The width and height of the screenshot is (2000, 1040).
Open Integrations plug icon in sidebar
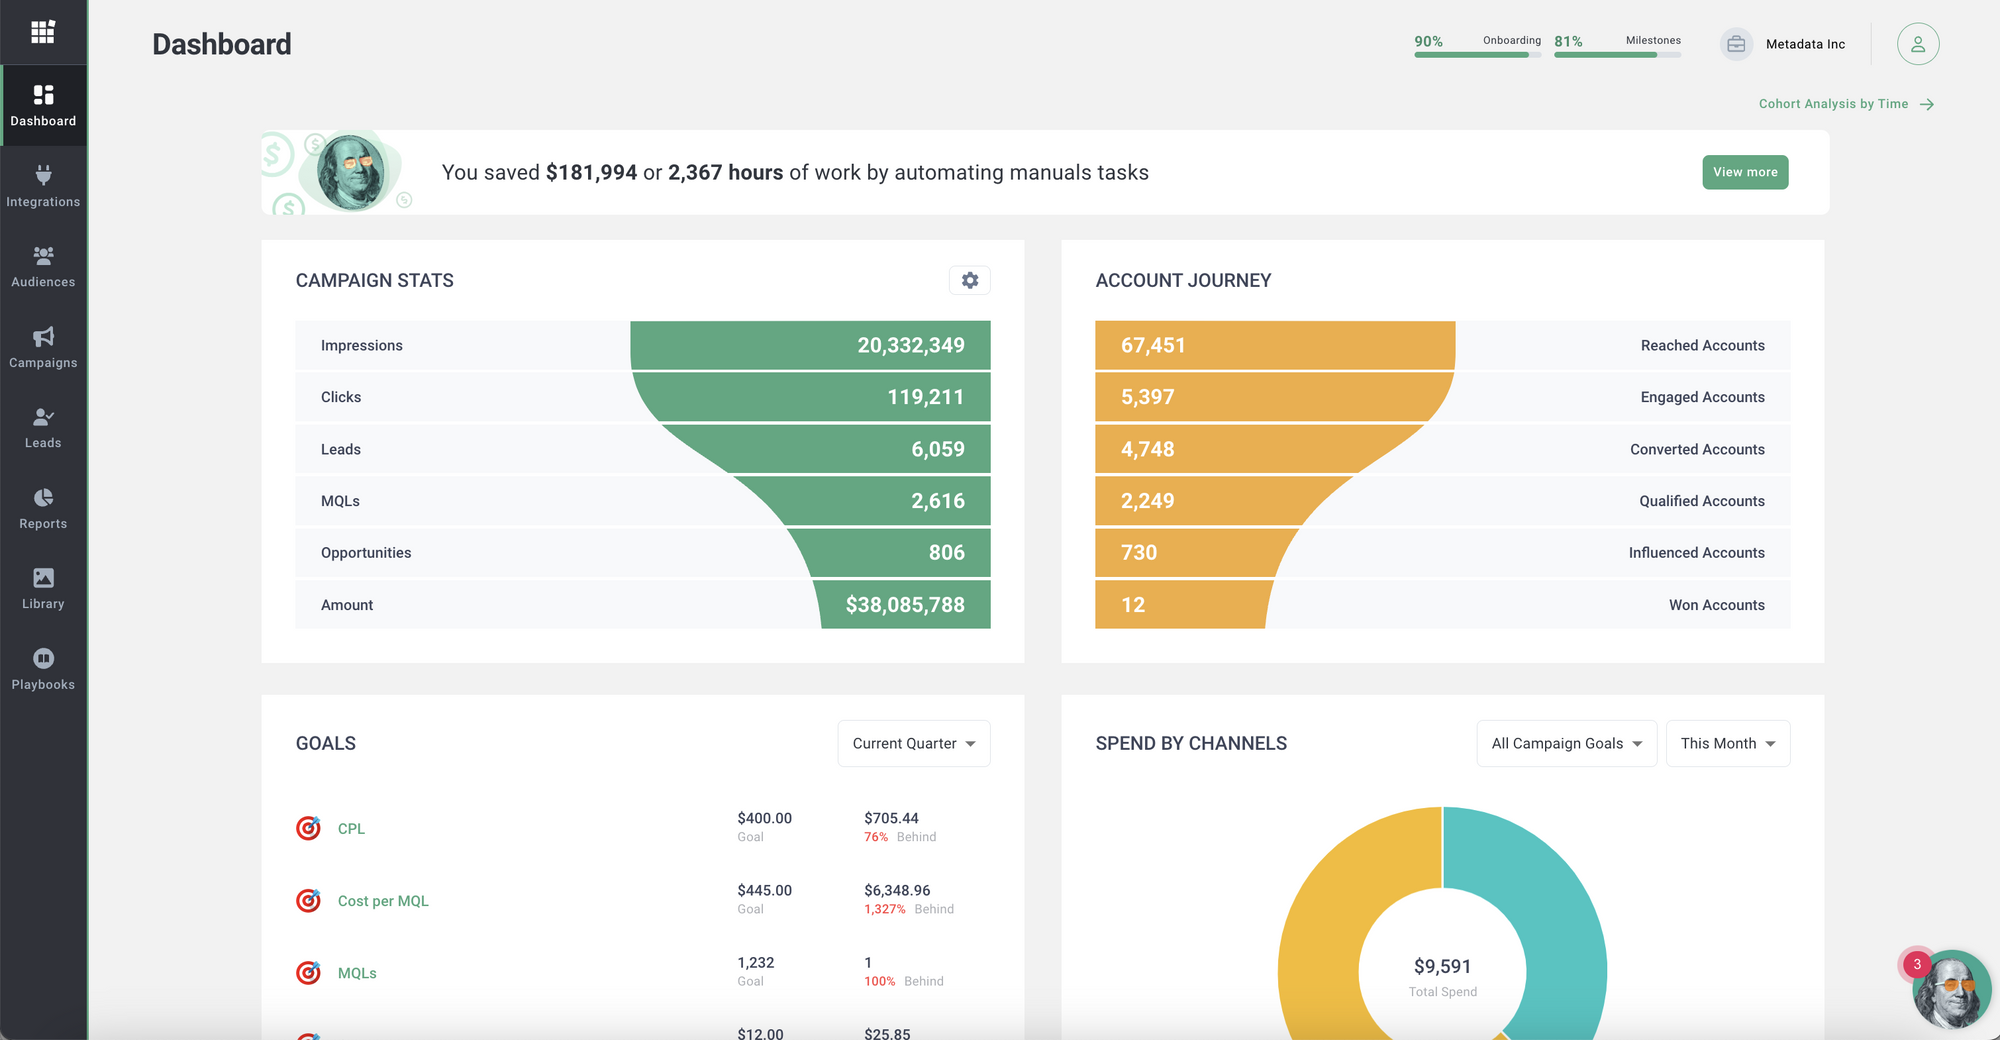[x=43, y=175]
